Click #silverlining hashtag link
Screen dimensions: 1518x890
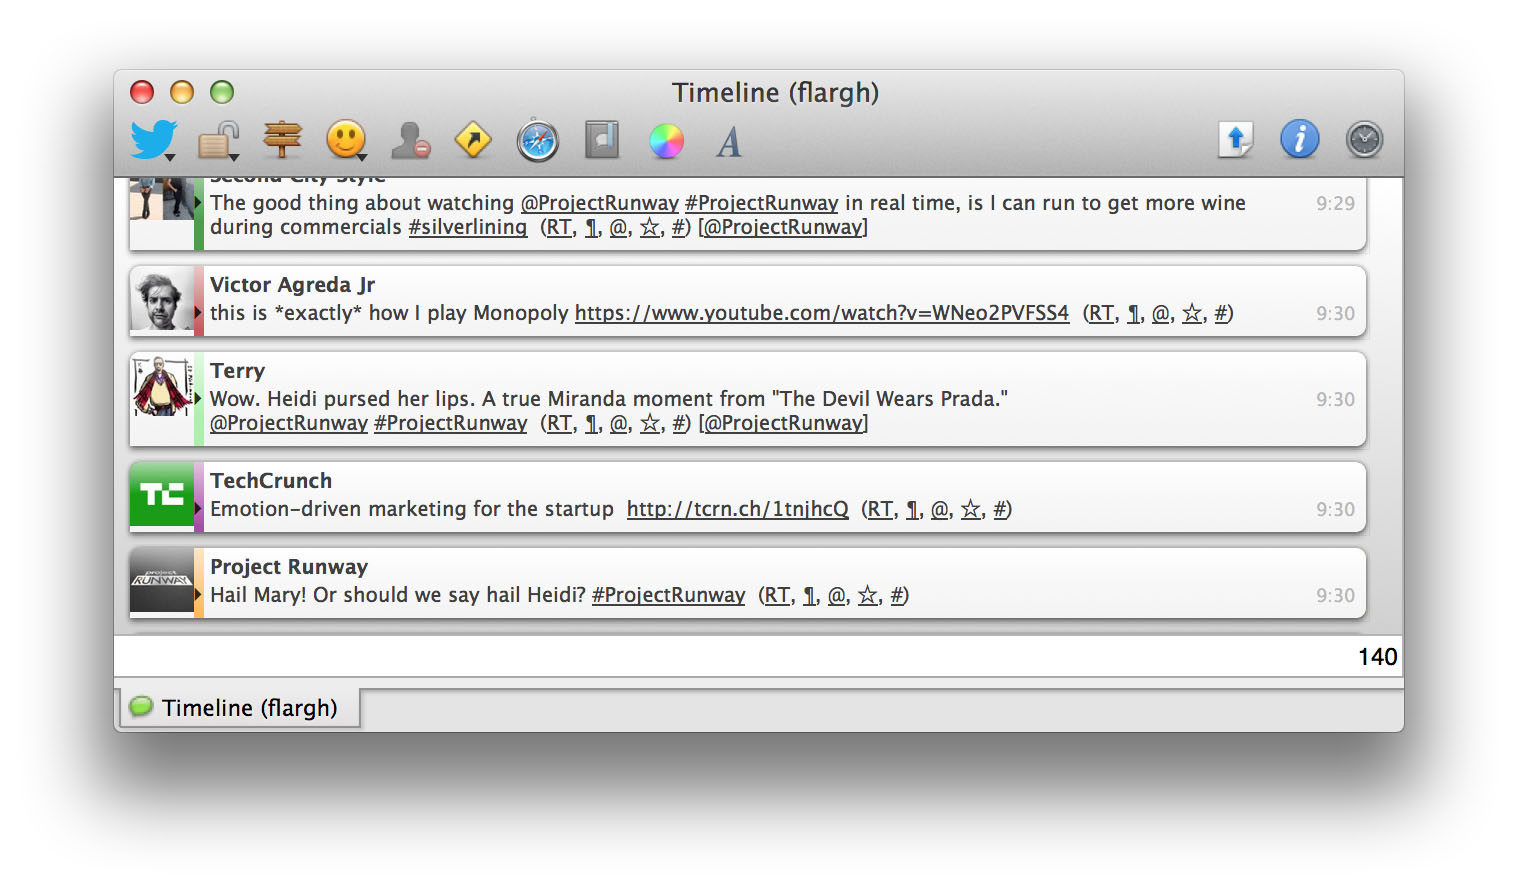pos(468,227)
